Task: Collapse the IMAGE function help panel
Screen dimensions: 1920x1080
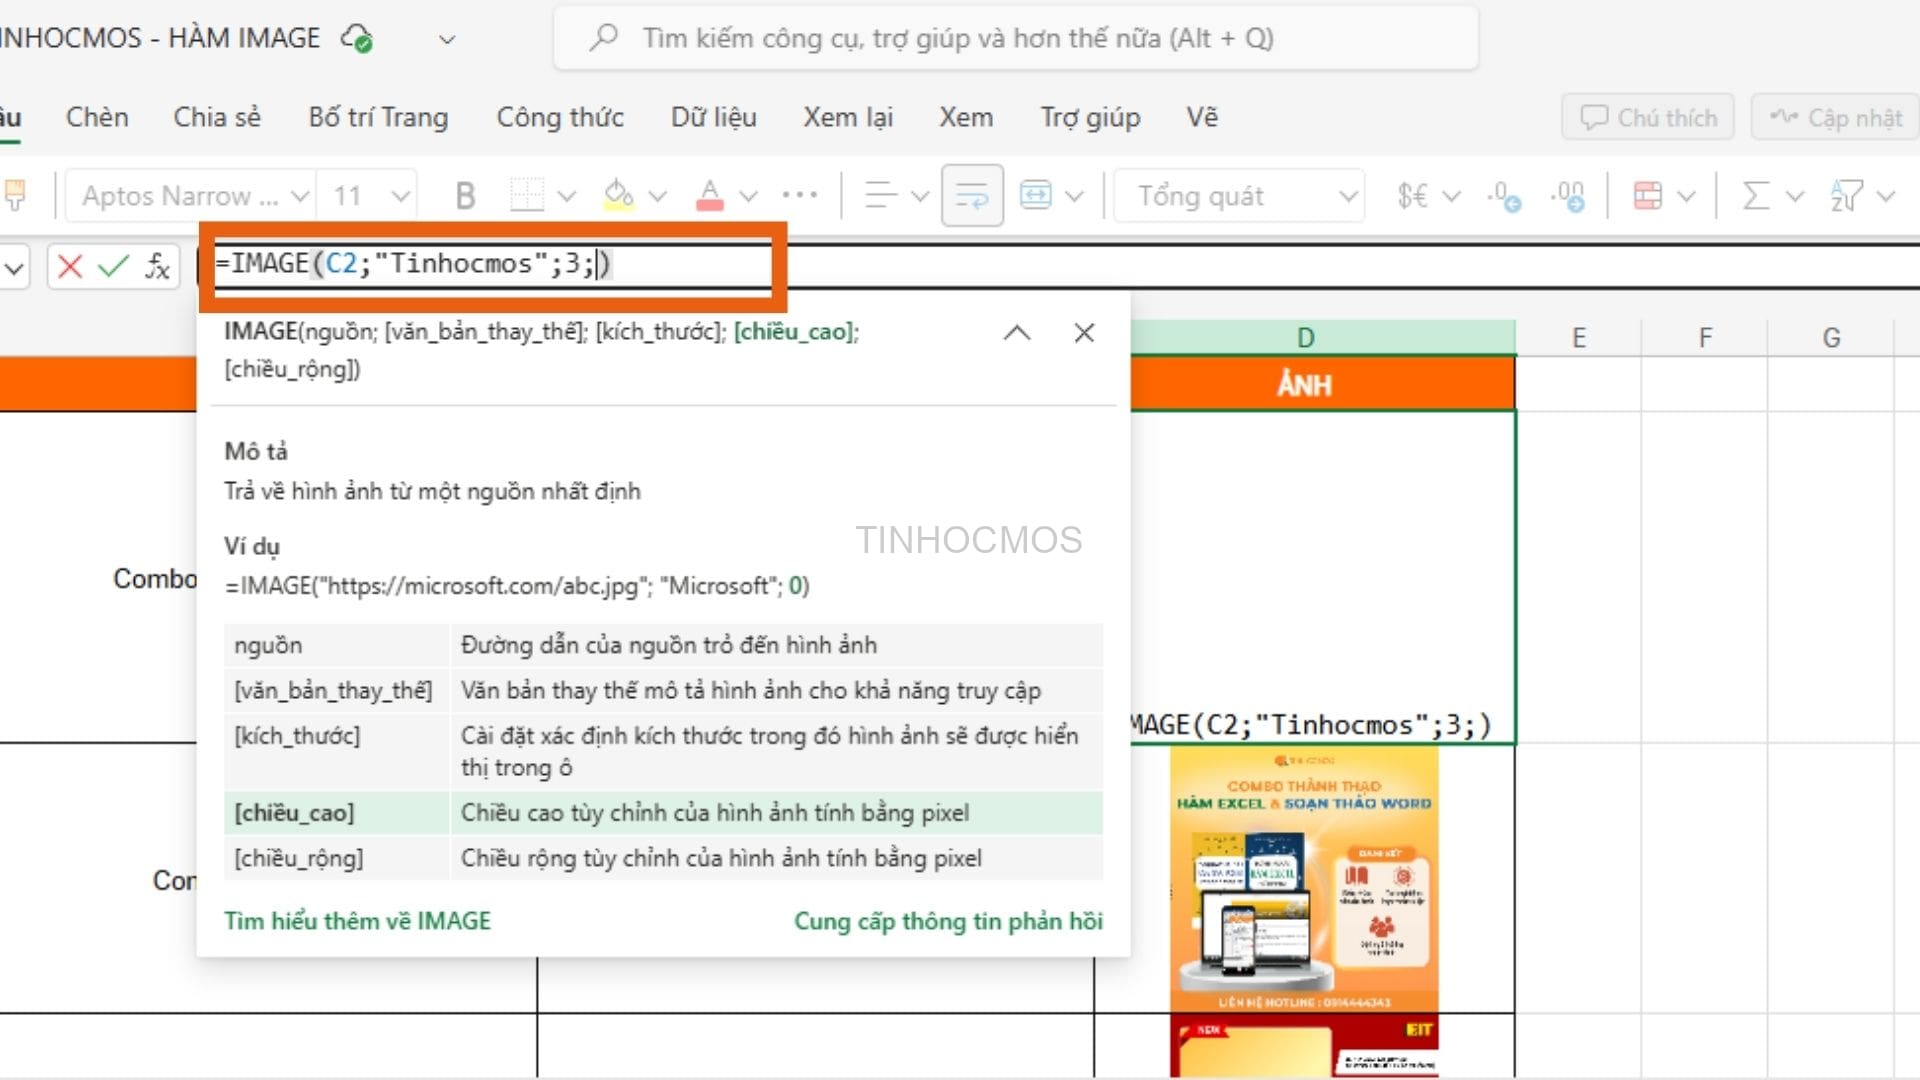Action: (x=1017, y=333)
